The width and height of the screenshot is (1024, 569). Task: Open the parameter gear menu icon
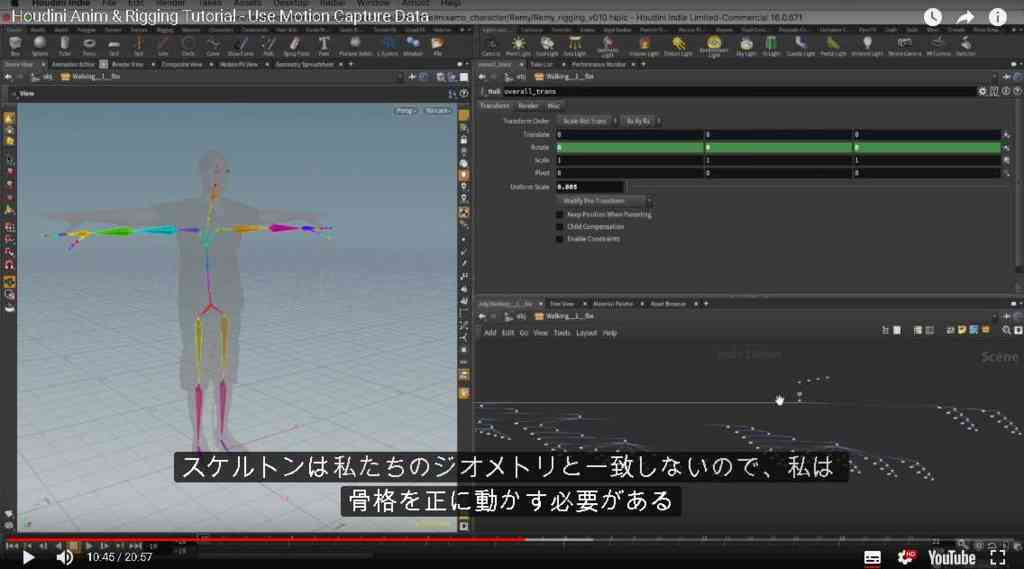[x=982, y=91]
